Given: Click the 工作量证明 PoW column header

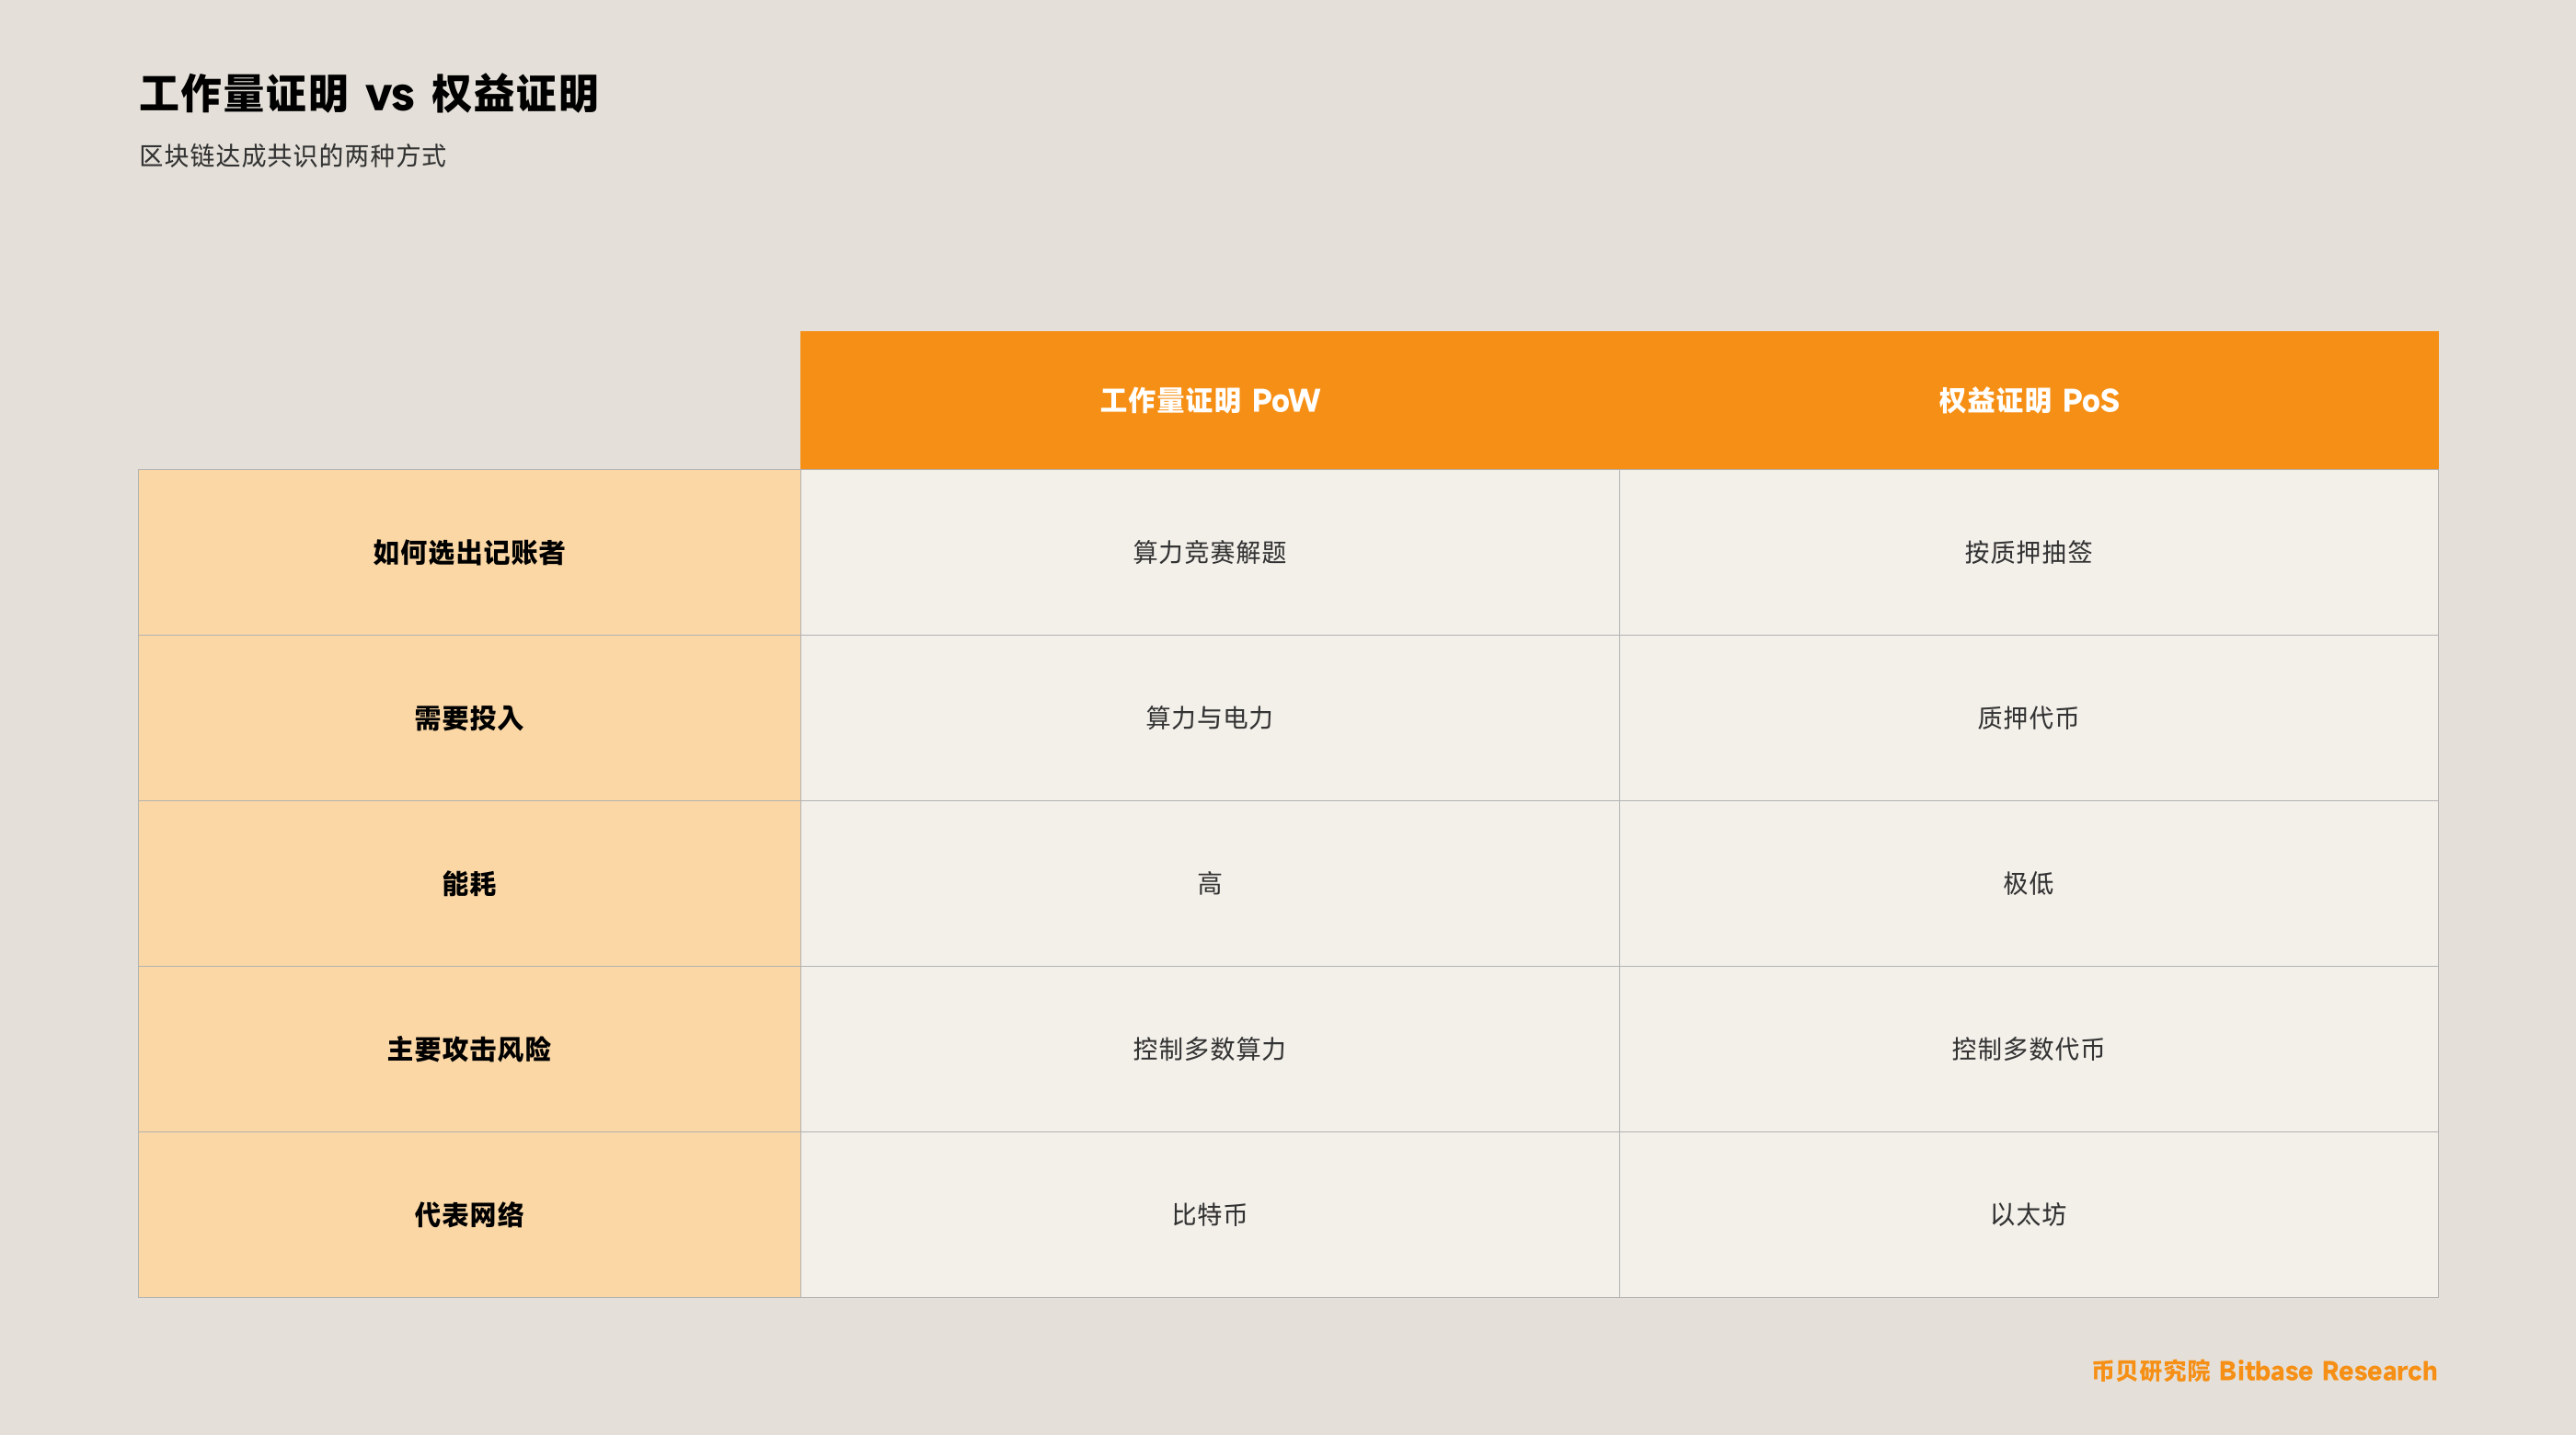Looking at the screenshot, I should pos(1209,400).
